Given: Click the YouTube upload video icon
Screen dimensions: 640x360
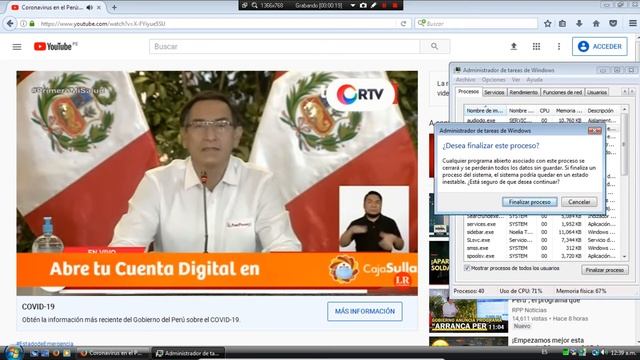Looking at the screenshot, I should coord(514,47).
